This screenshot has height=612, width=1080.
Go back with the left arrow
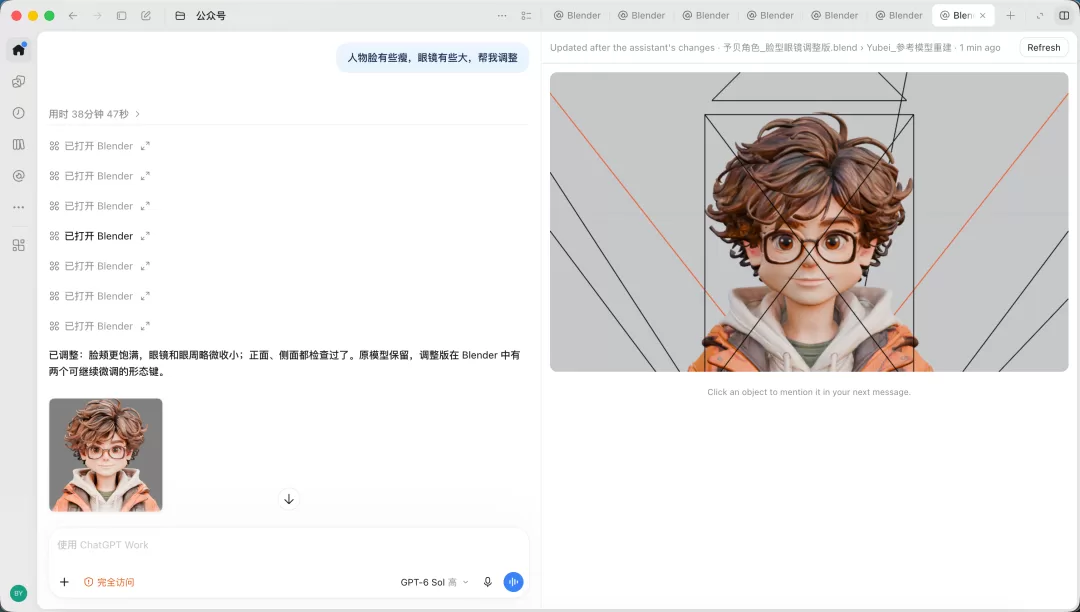tap(73, 15)
